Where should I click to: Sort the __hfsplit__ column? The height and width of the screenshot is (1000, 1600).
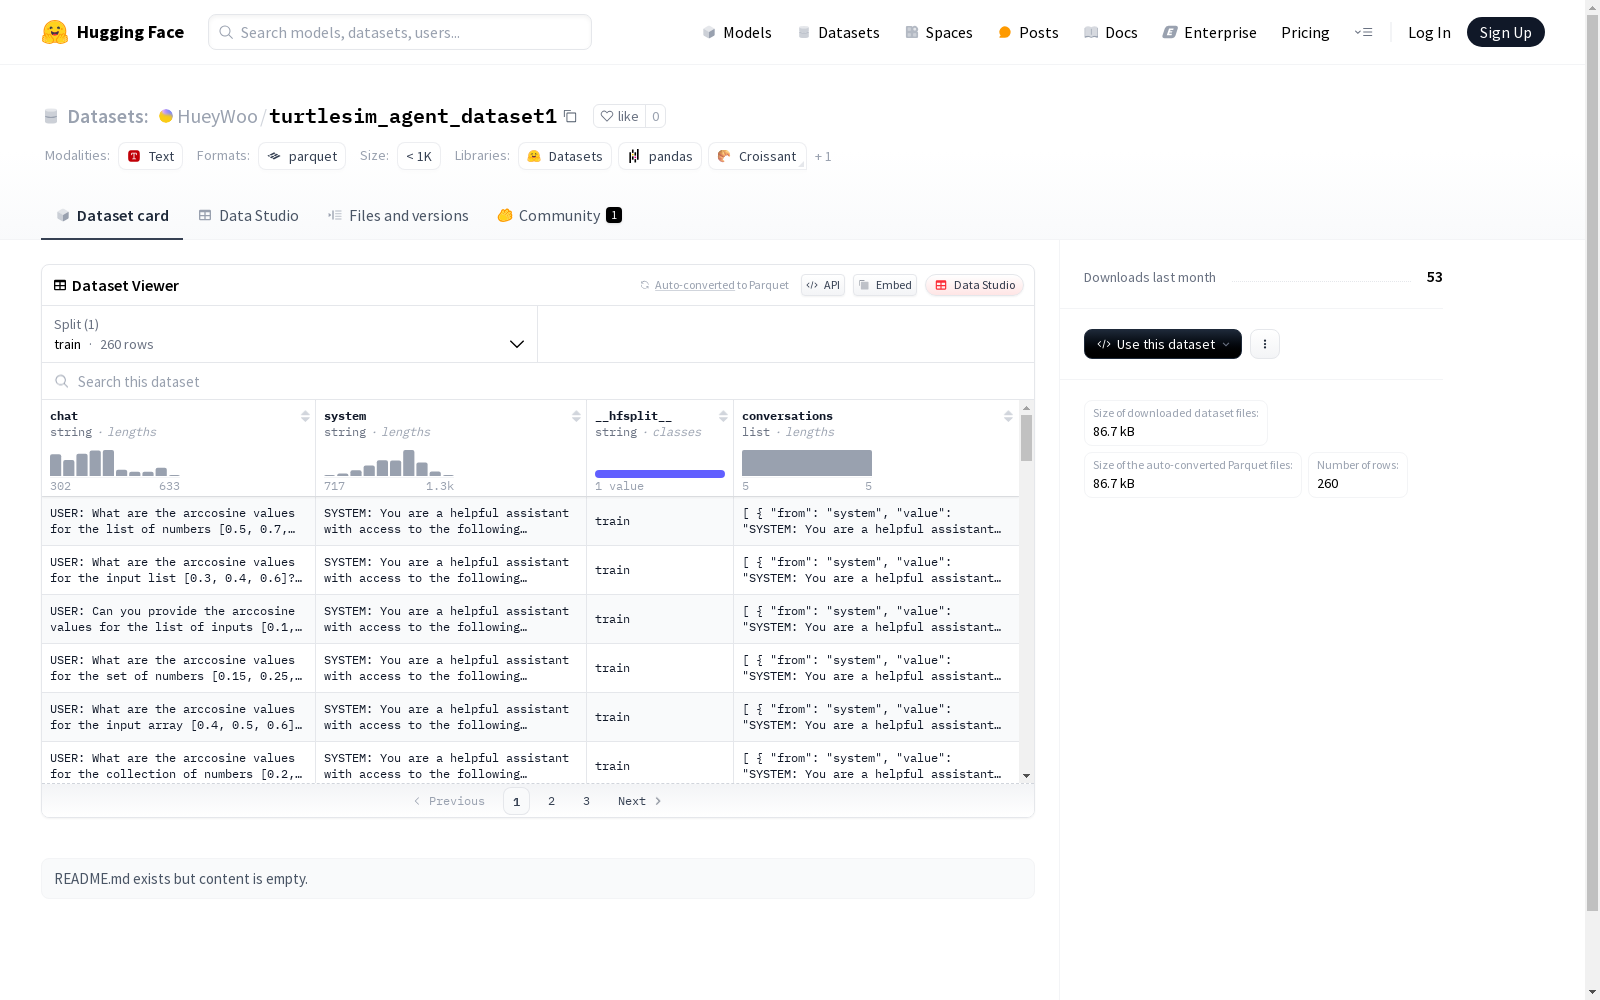tap(723, 416)
